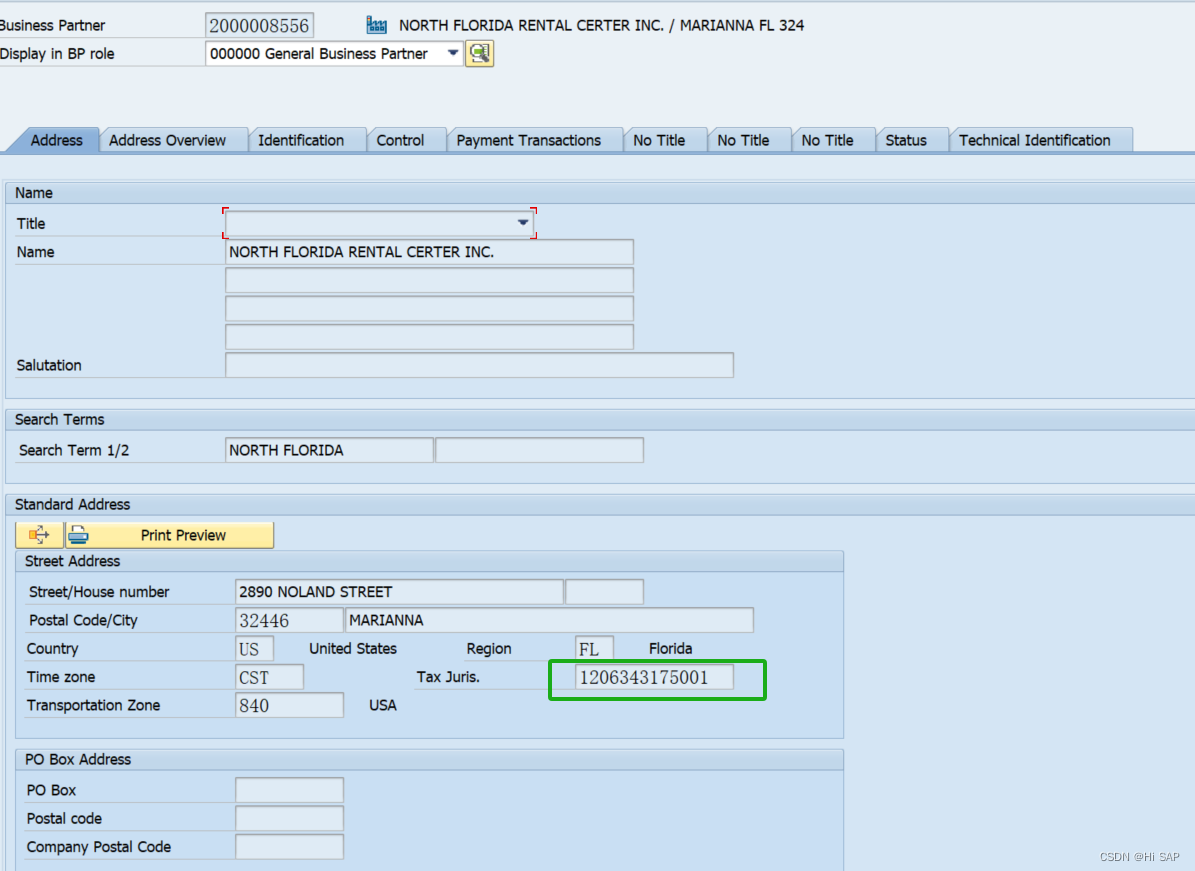This screenshot has width=1195, height=871.
Task: Click the Country field US
Action: [255, 648]
